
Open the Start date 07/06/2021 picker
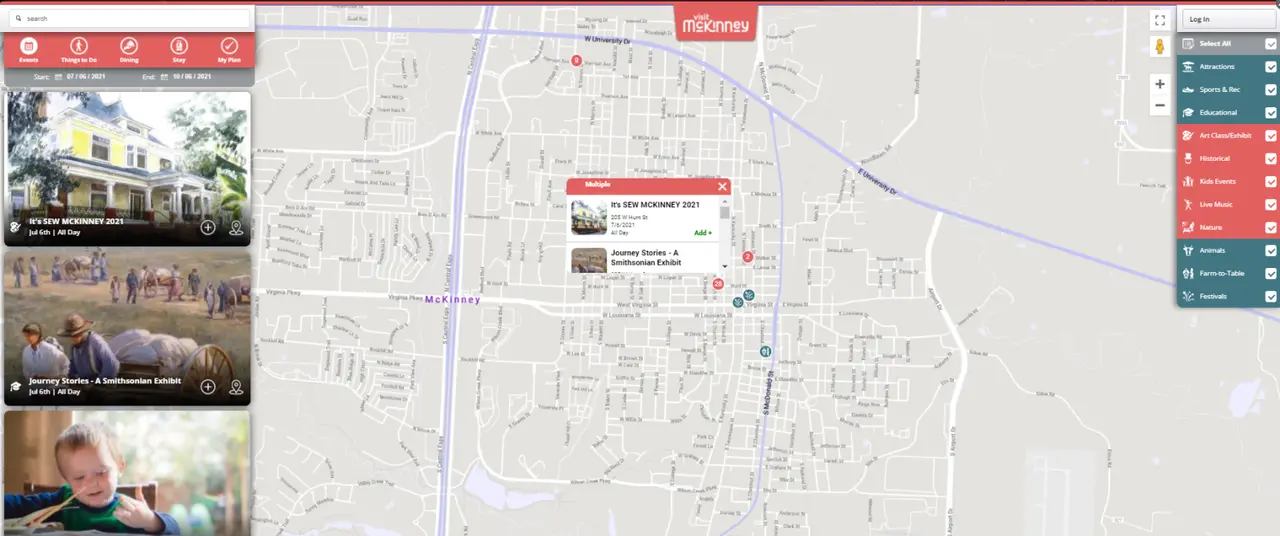click(87, 76)
